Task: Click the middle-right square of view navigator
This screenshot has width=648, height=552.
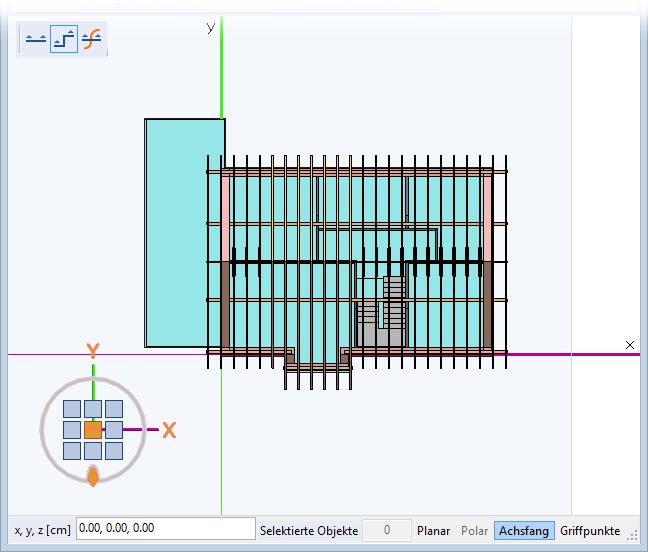Action: click(x=114, y=430)
